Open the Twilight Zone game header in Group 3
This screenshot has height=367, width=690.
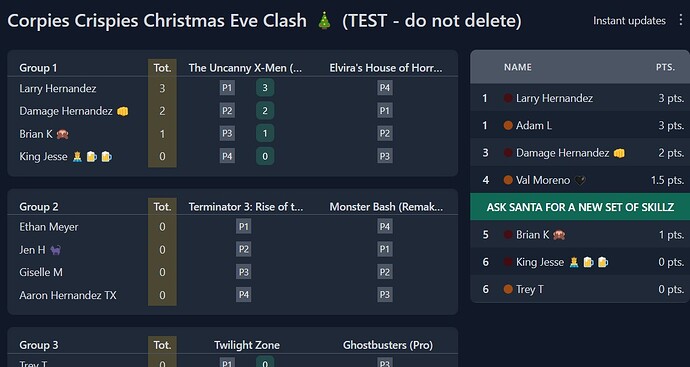point(246,345)
